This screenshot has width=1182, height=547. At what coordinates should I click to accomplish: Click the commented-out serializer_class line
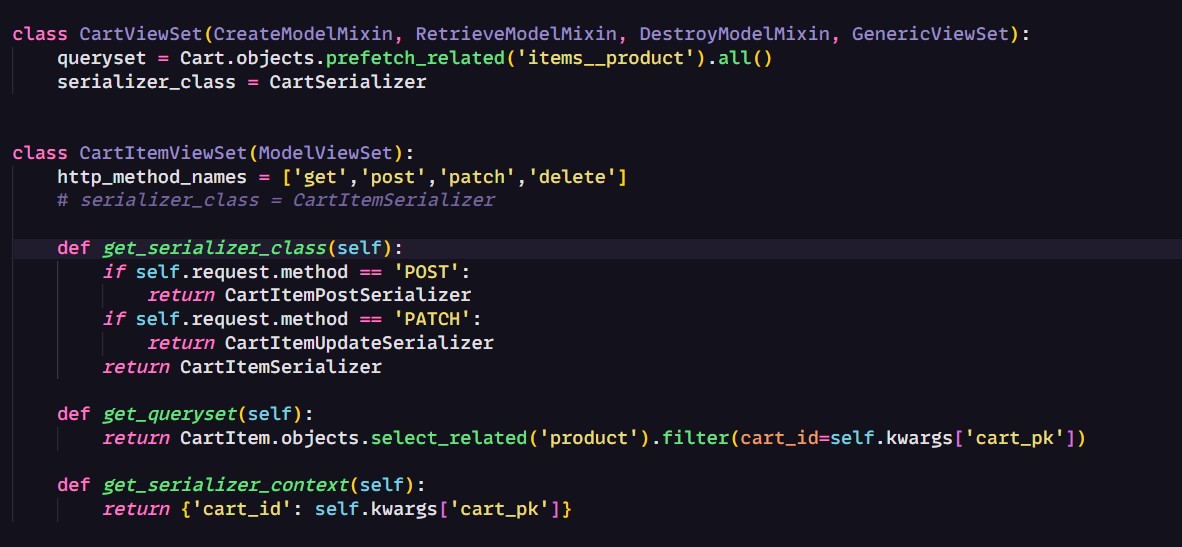tap(276, 200)
